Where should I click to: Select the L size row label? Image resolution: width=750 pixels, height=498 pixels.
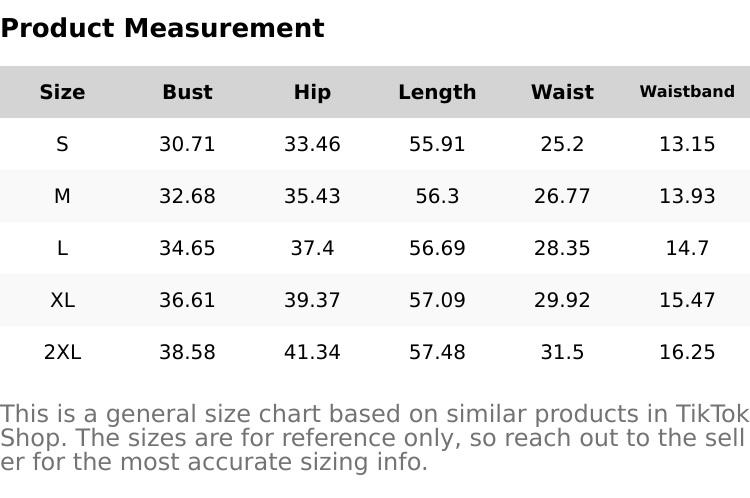[x=62, y=248]
